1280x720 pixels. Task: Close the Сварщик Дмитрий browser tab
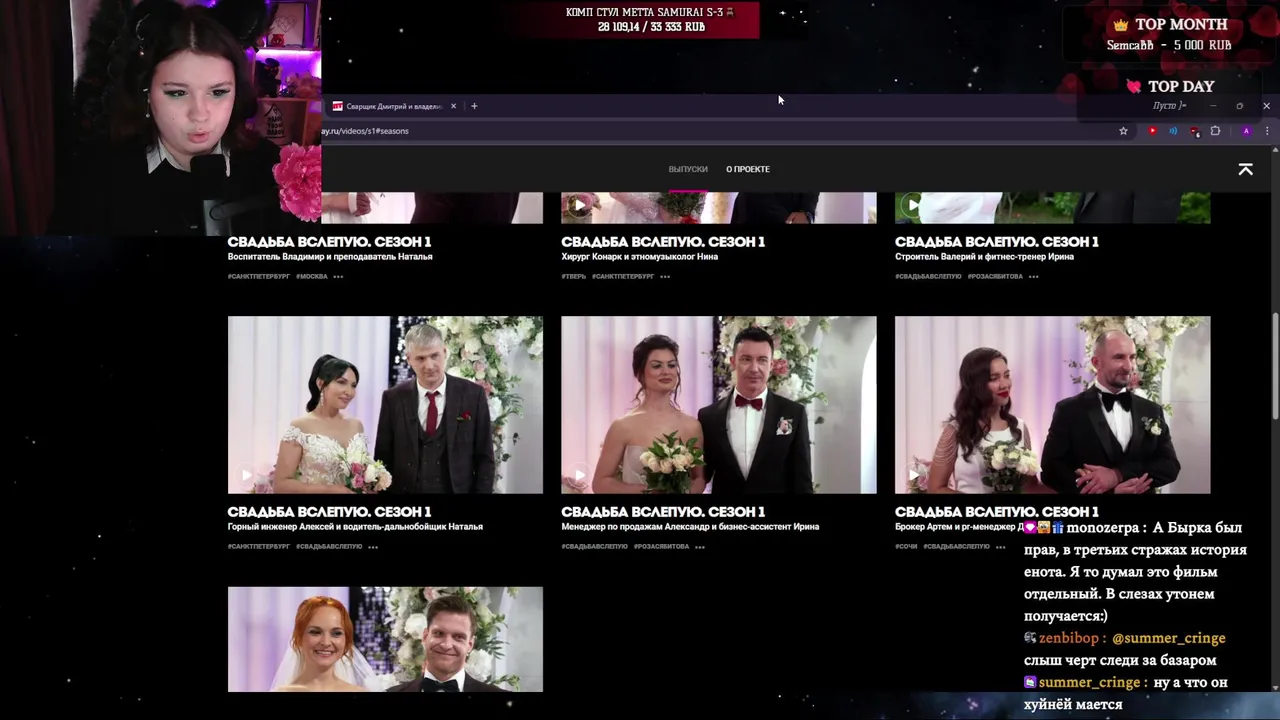pos(453,106)
